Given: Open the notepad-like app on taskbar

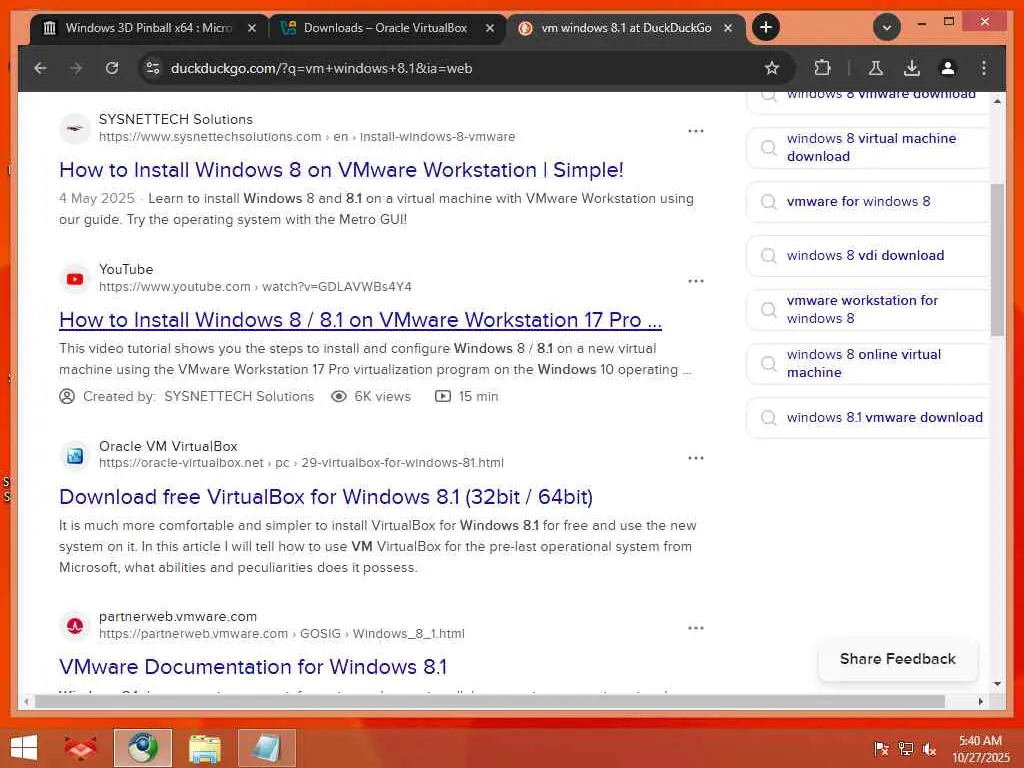Looking at the screenshot, I should pos(266,748).
